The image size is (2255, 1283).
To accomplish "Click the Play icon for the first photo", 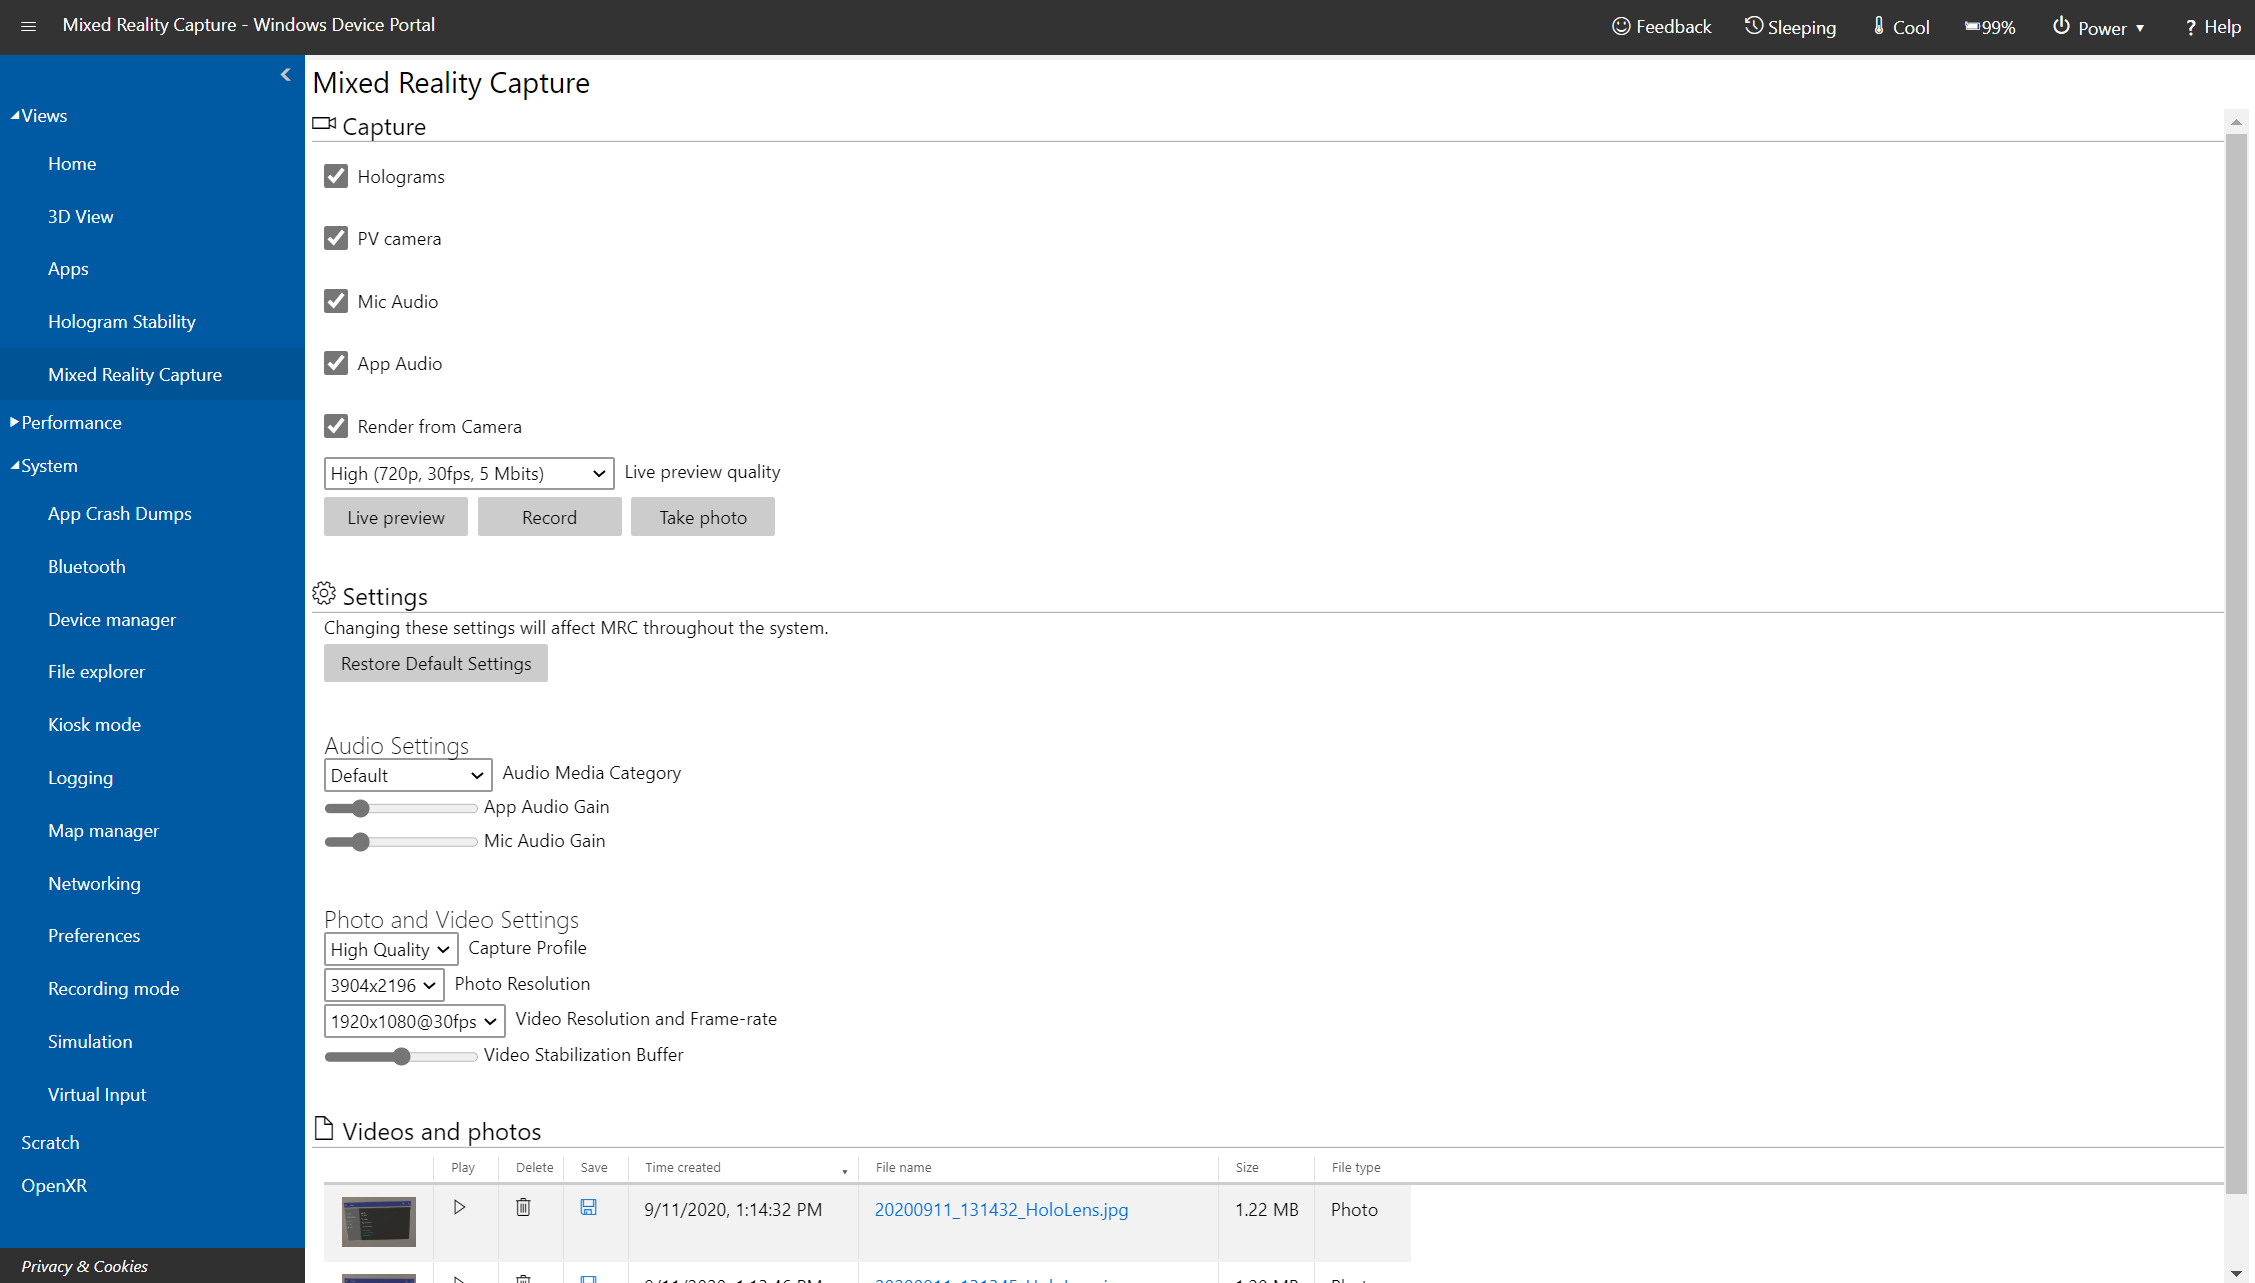I will [460, 1209].
